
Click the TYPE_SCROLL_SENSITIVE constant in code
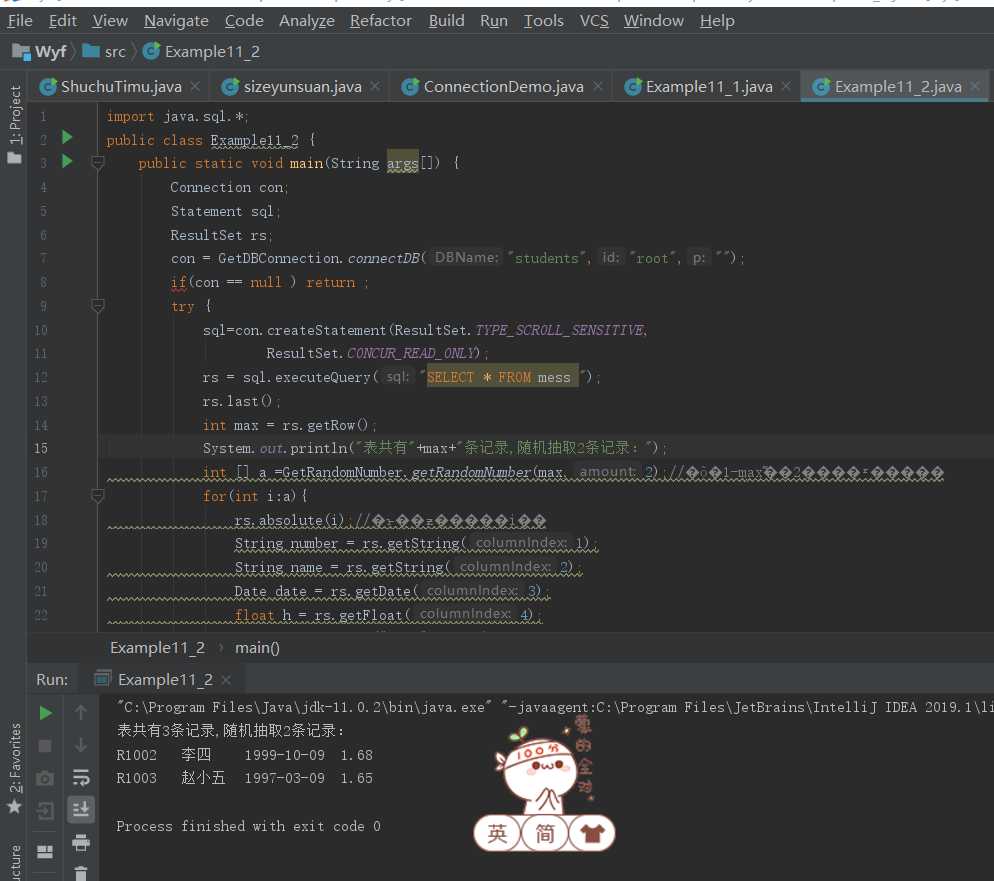(x=559, y=330)
